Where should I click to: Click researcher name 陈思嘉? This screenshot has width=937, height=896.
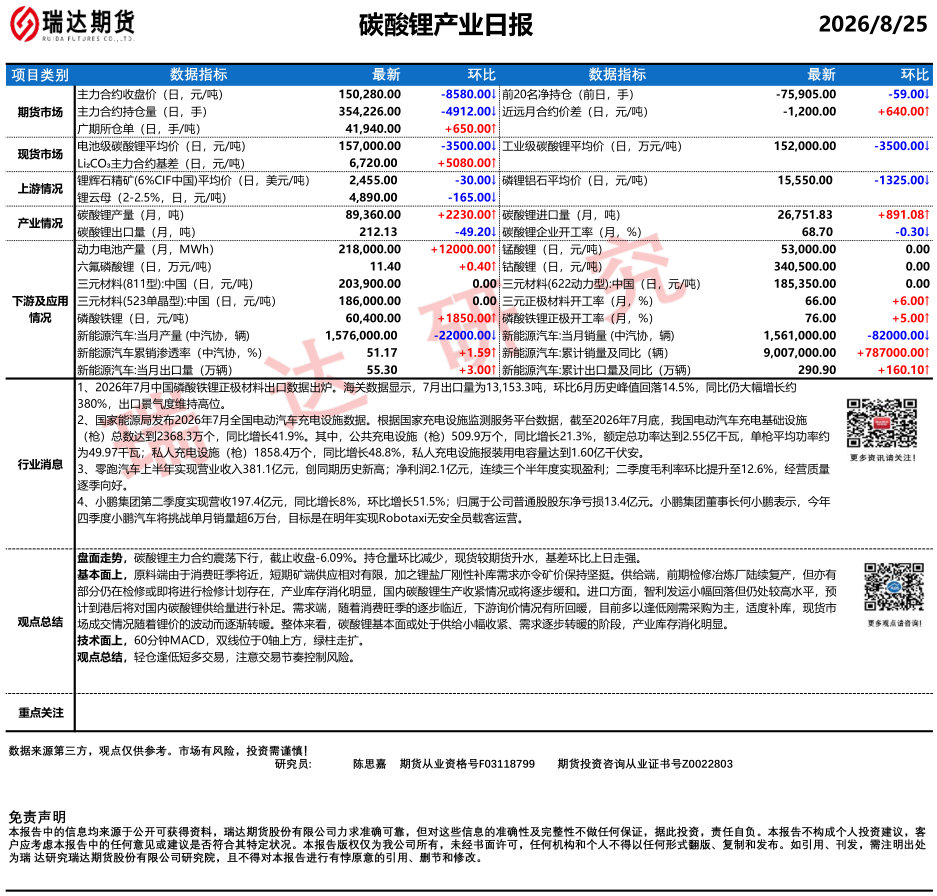point(369,764)
